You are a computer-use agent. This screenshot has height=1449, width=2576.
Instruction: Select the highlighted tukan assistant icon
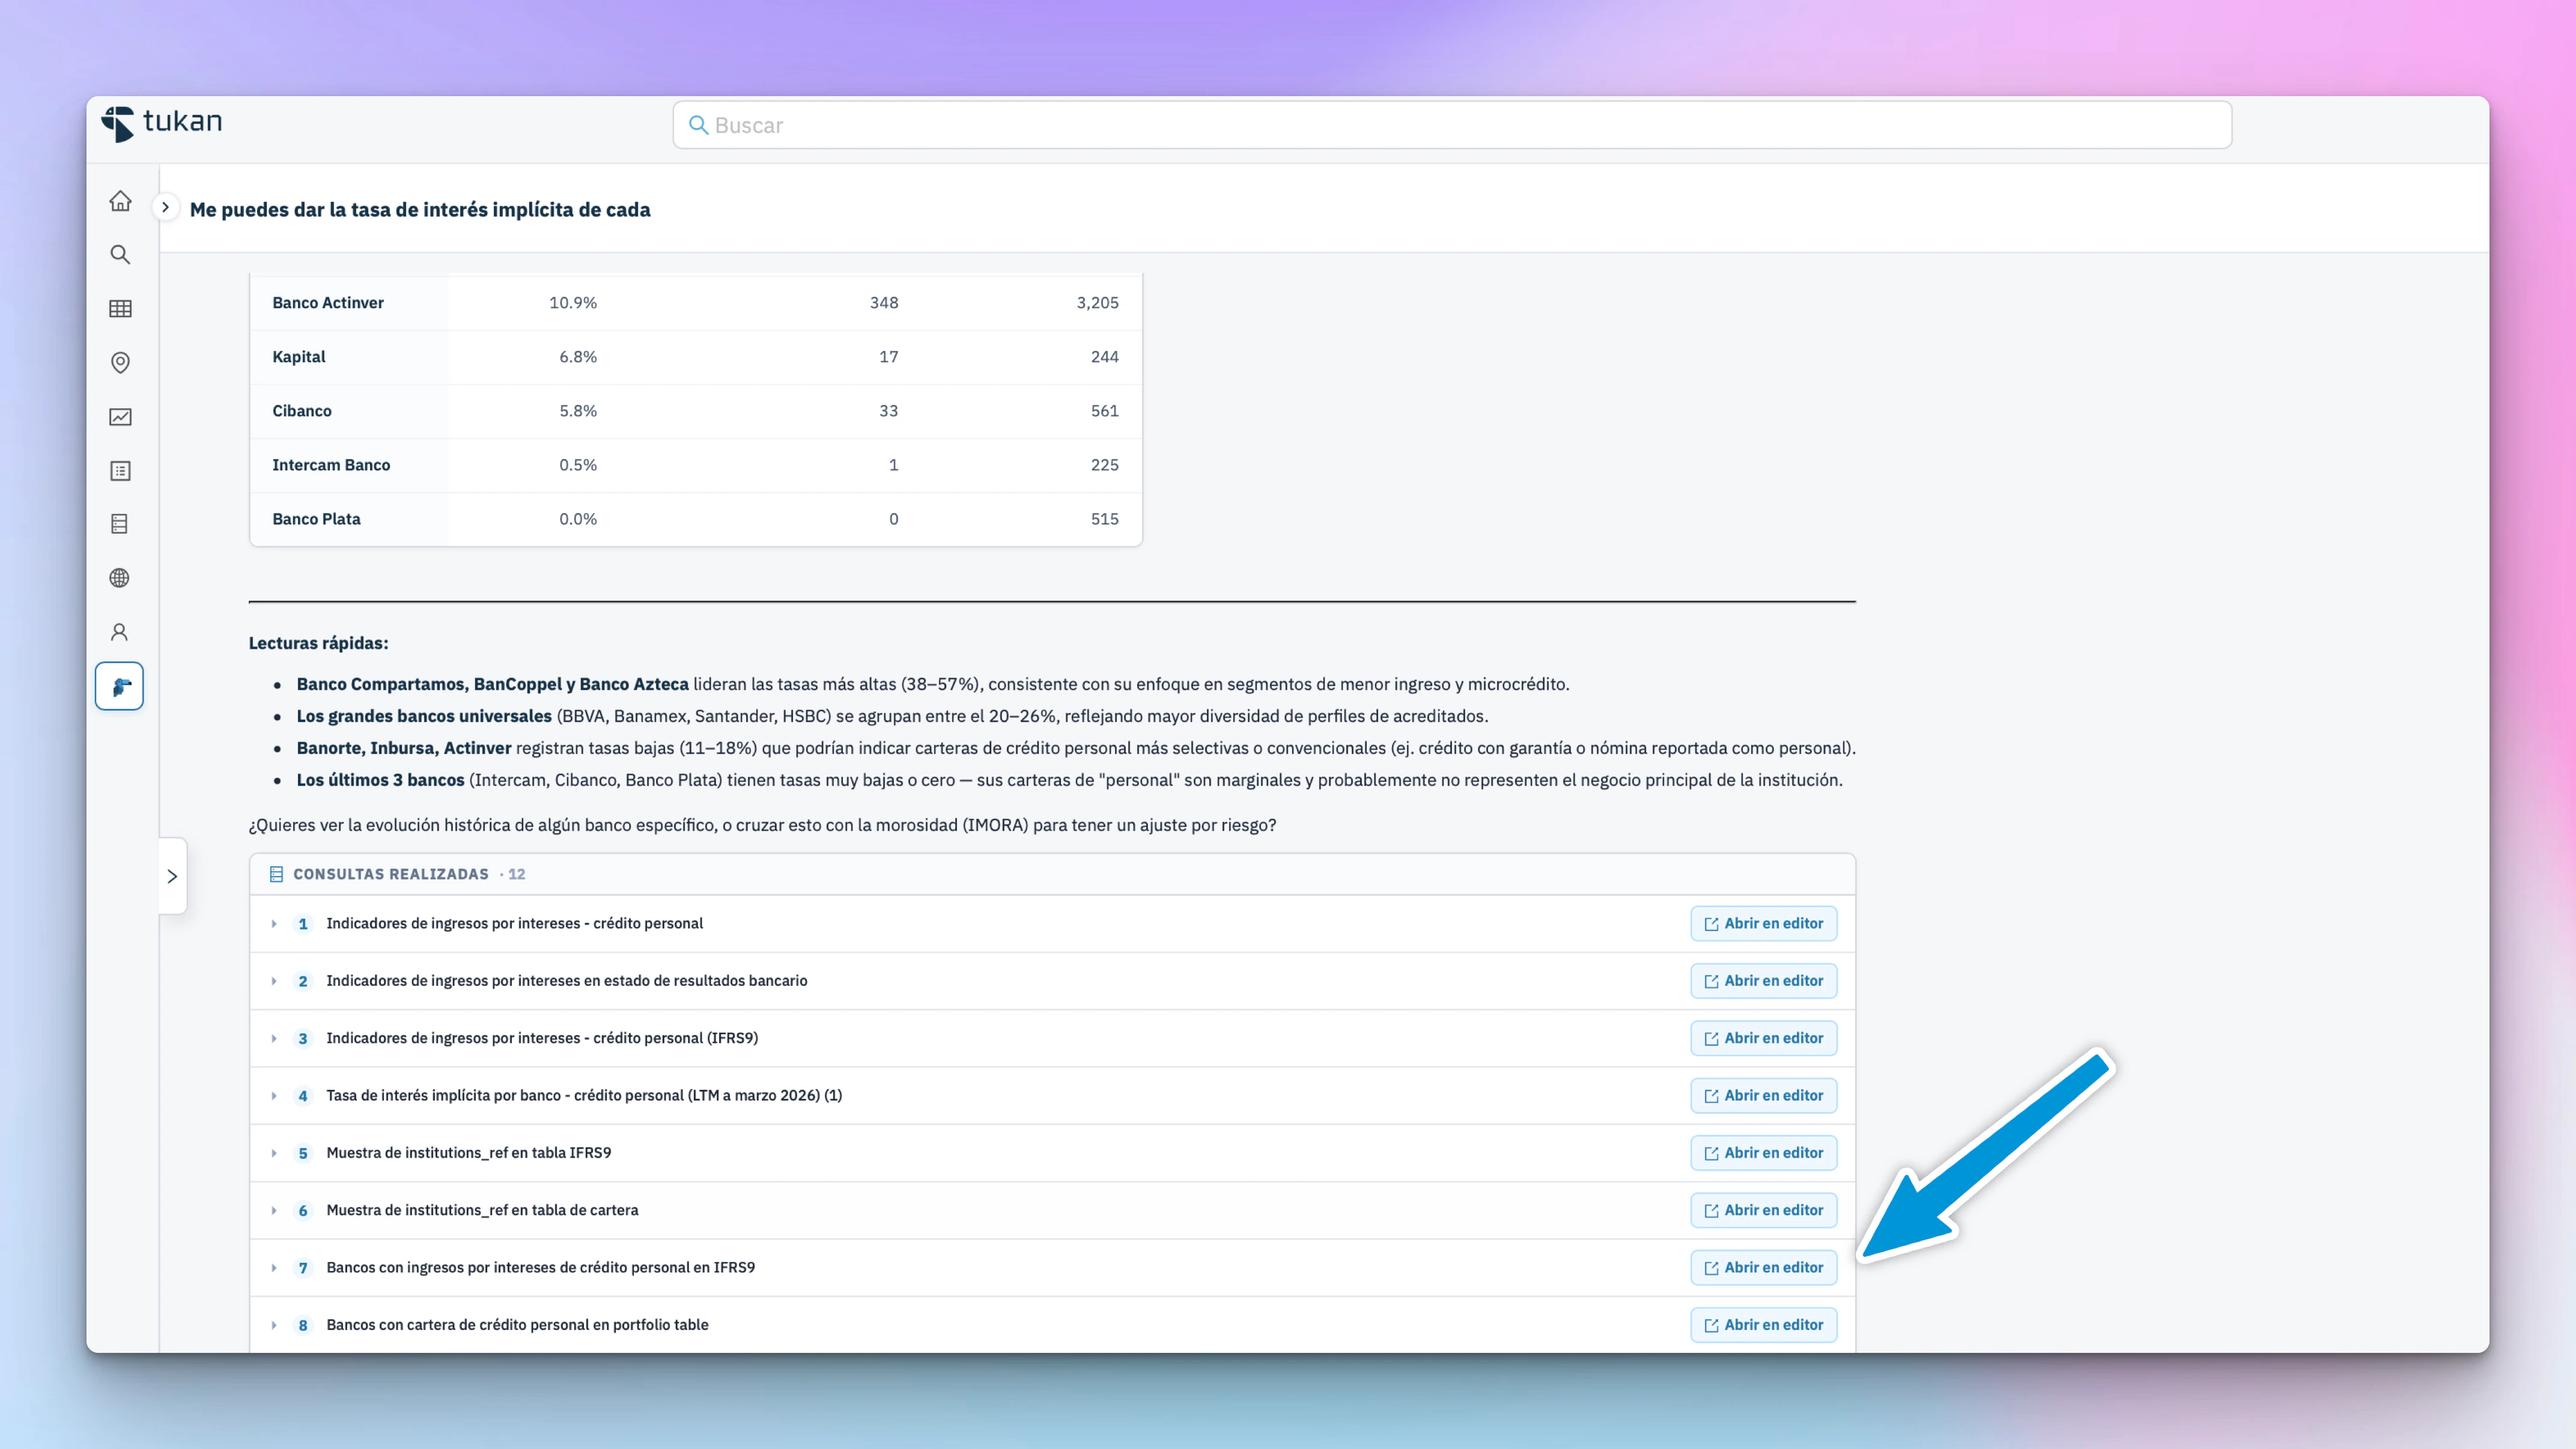120,686
